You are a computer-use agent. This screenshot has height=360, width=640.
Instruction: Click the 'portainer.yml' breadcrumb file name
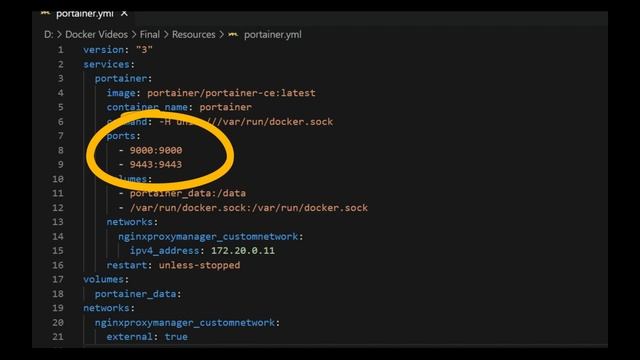[273, 35]
